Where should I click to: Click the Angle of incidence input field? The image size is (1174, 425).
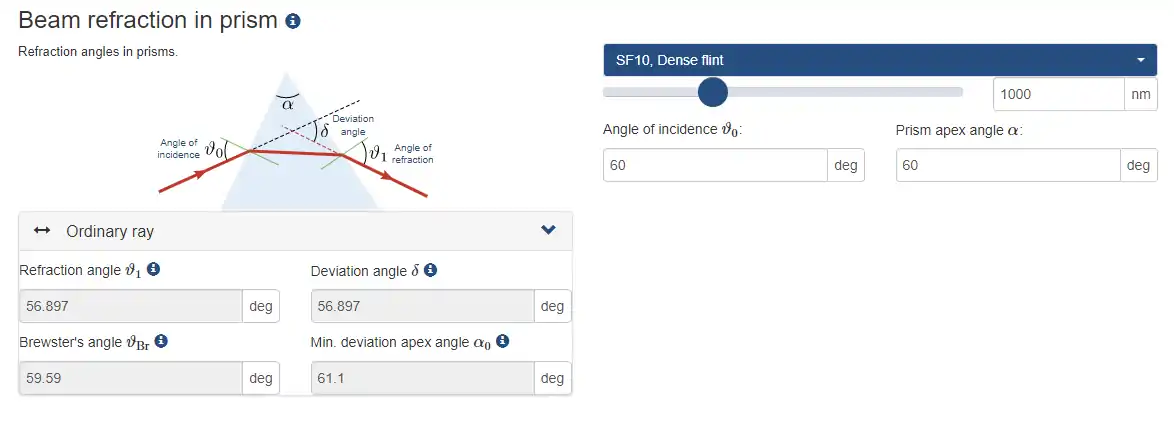715,165
